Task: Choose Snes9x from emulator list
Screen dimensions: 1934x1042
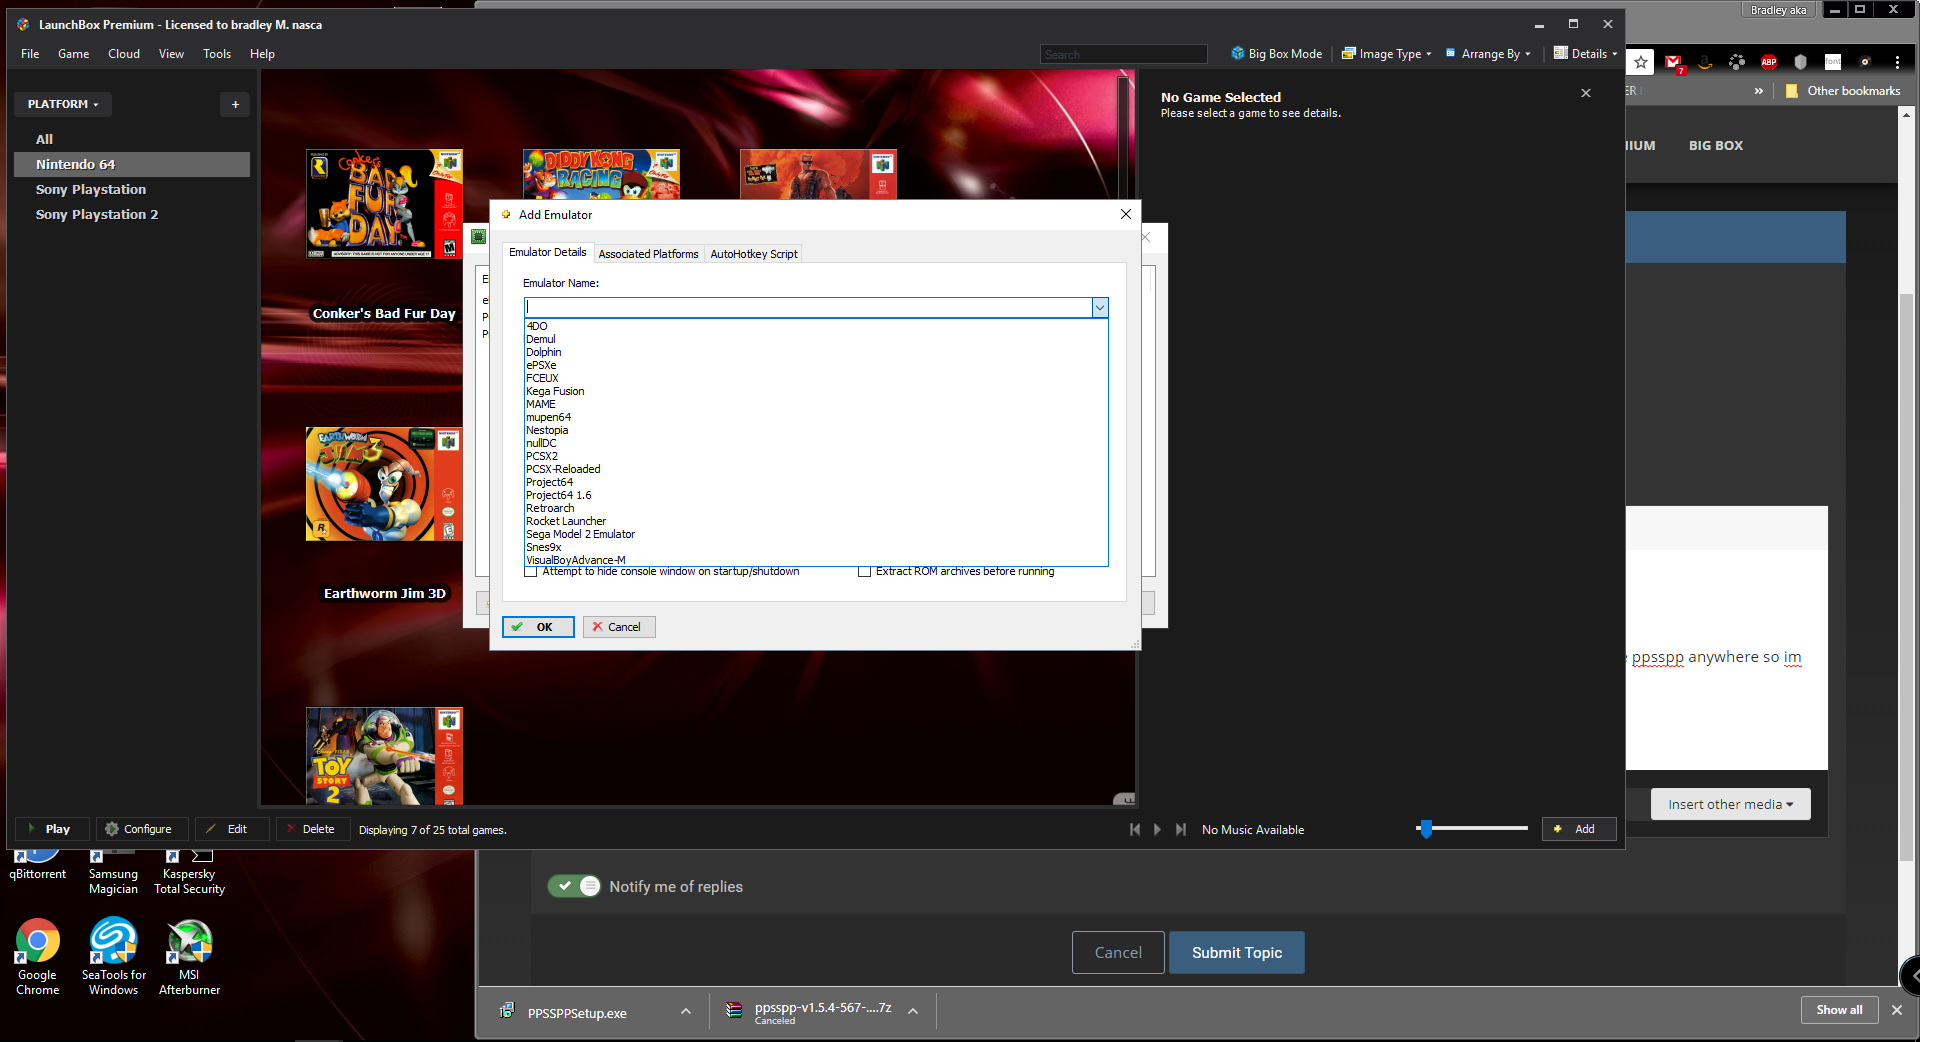Action: coord(816,547)
